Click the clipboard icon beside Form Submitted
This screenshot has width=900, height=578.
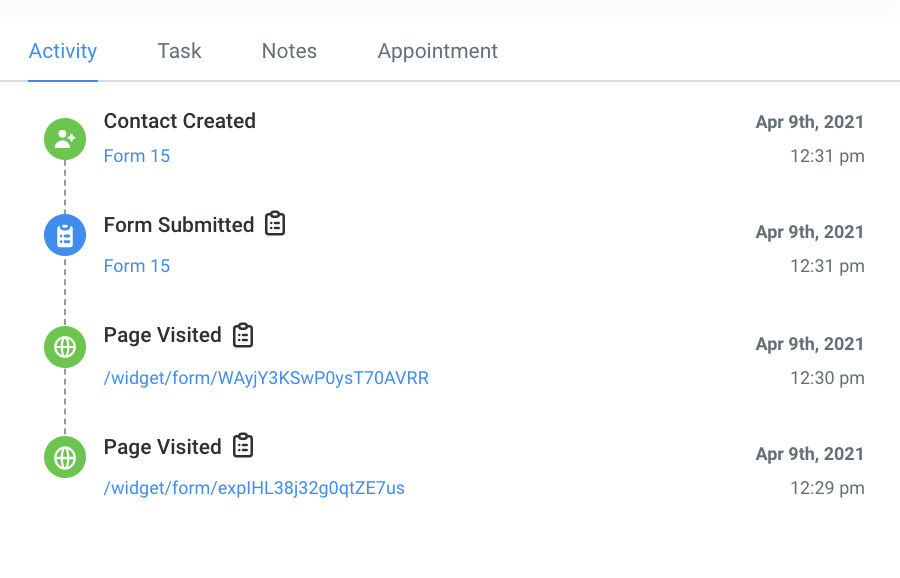coord(275,224)
